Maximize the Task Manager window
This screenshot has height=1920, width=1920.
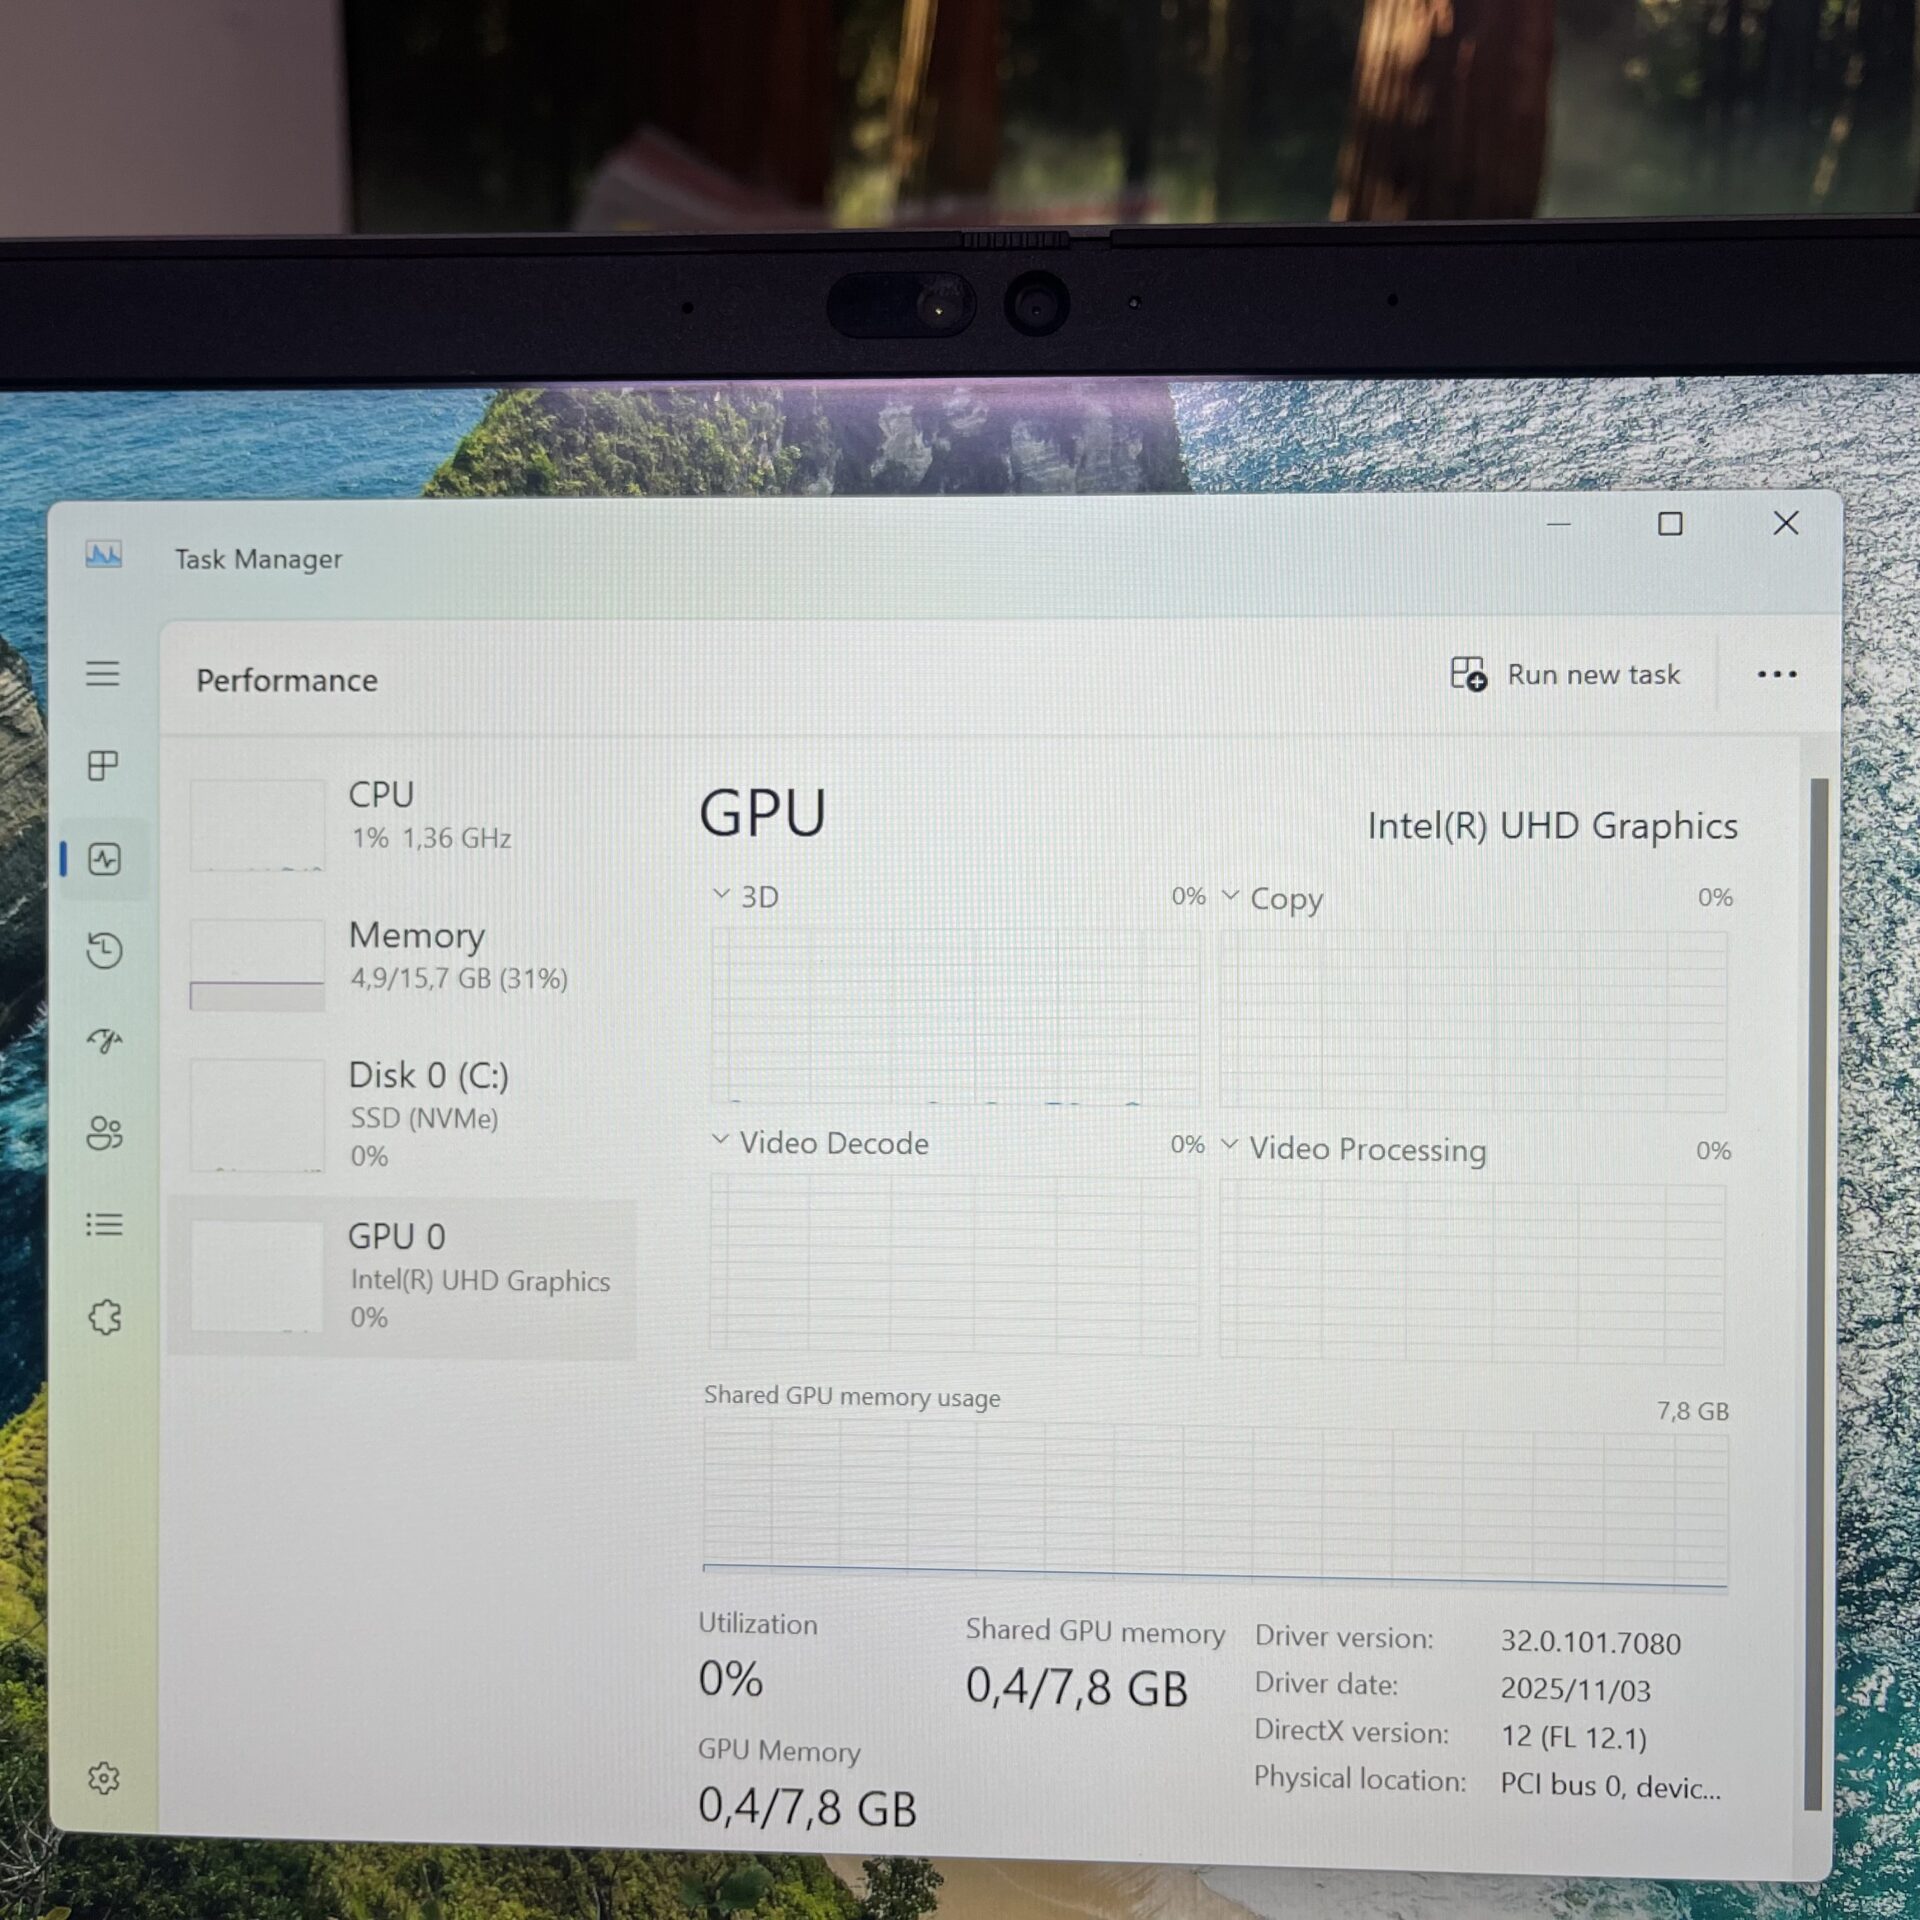(x=1670, y=523)
